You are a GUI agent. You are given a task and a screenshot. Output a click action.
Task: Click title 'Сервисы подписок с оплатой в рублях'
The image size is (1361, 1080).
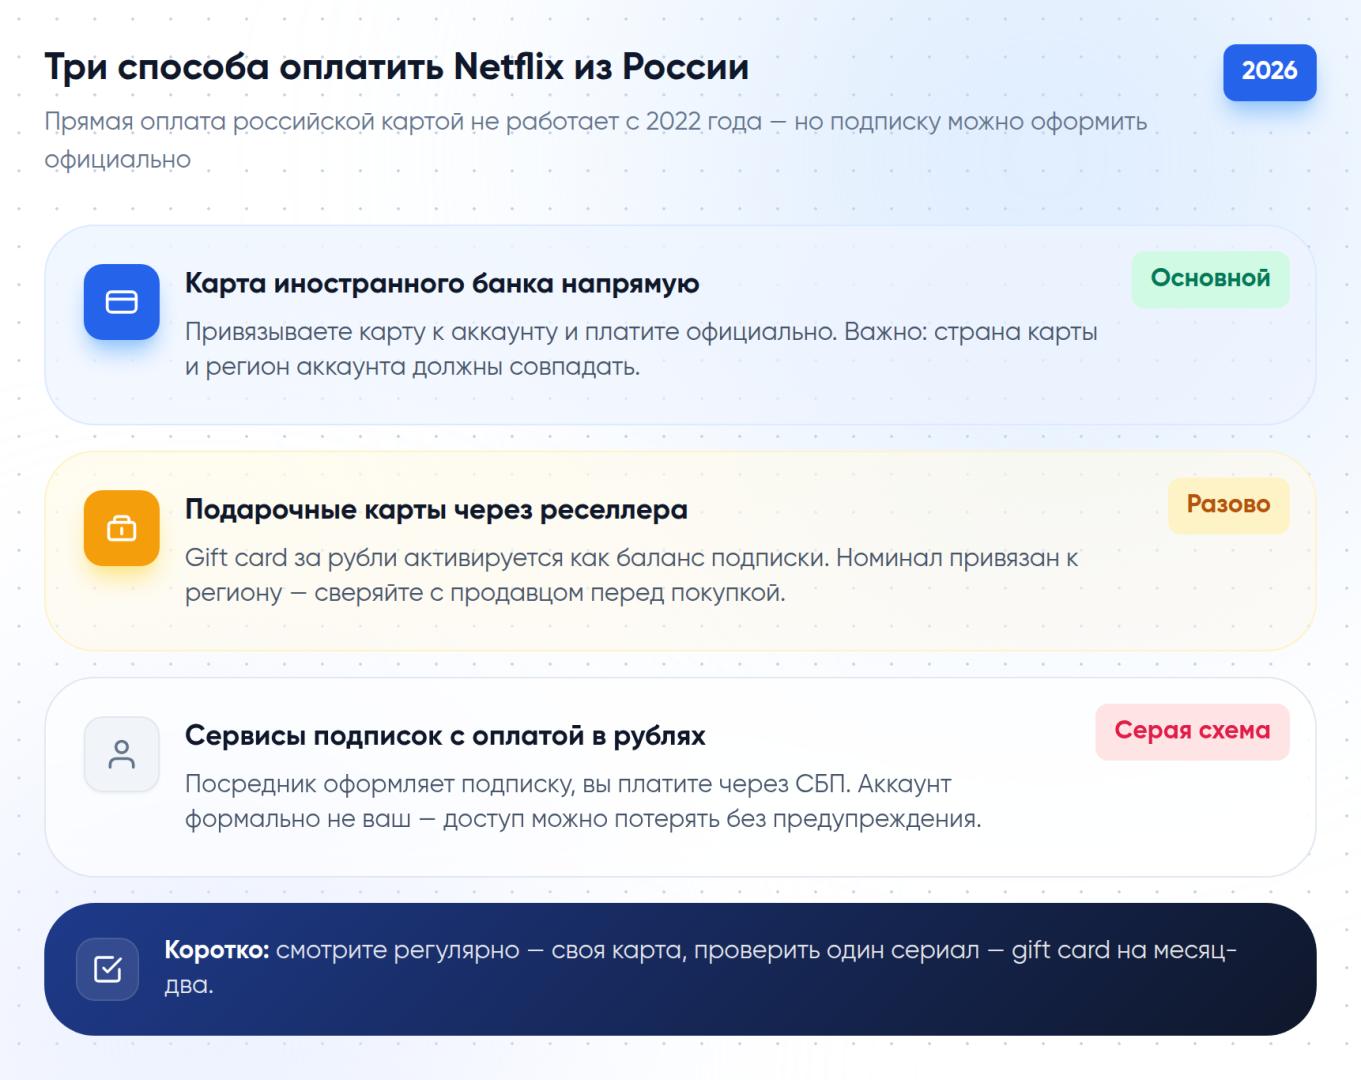click(445, 735)
